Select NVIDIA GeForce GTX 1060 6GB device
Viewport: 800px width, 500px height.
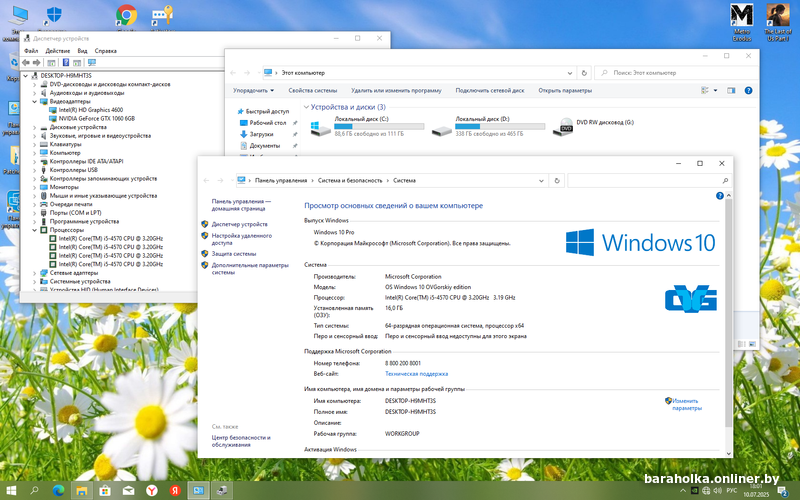96,118
